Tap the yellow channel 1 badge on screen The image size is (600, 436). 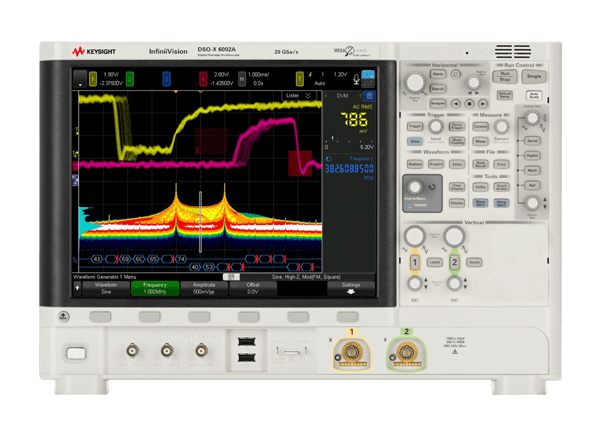tap(93, 79)
